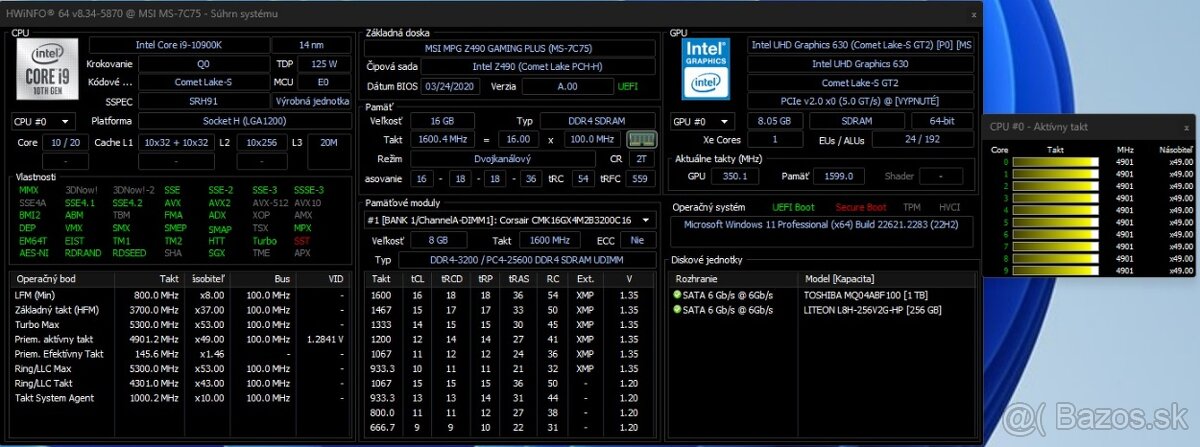The height and width of the screenshot is (447, 1200).
Task: Close the CPU #0 active clock window
Action: coord(1185,127)
